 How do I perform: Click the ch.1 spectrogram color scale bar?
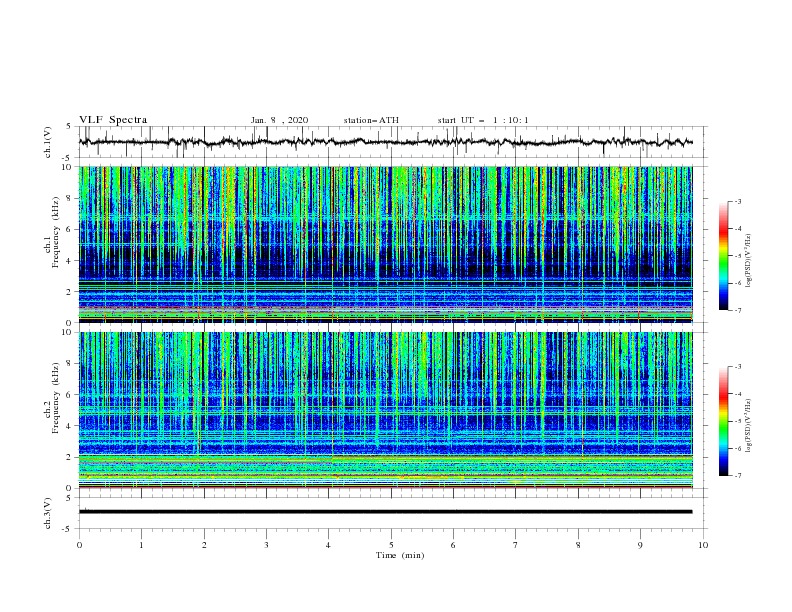point(723,256)
